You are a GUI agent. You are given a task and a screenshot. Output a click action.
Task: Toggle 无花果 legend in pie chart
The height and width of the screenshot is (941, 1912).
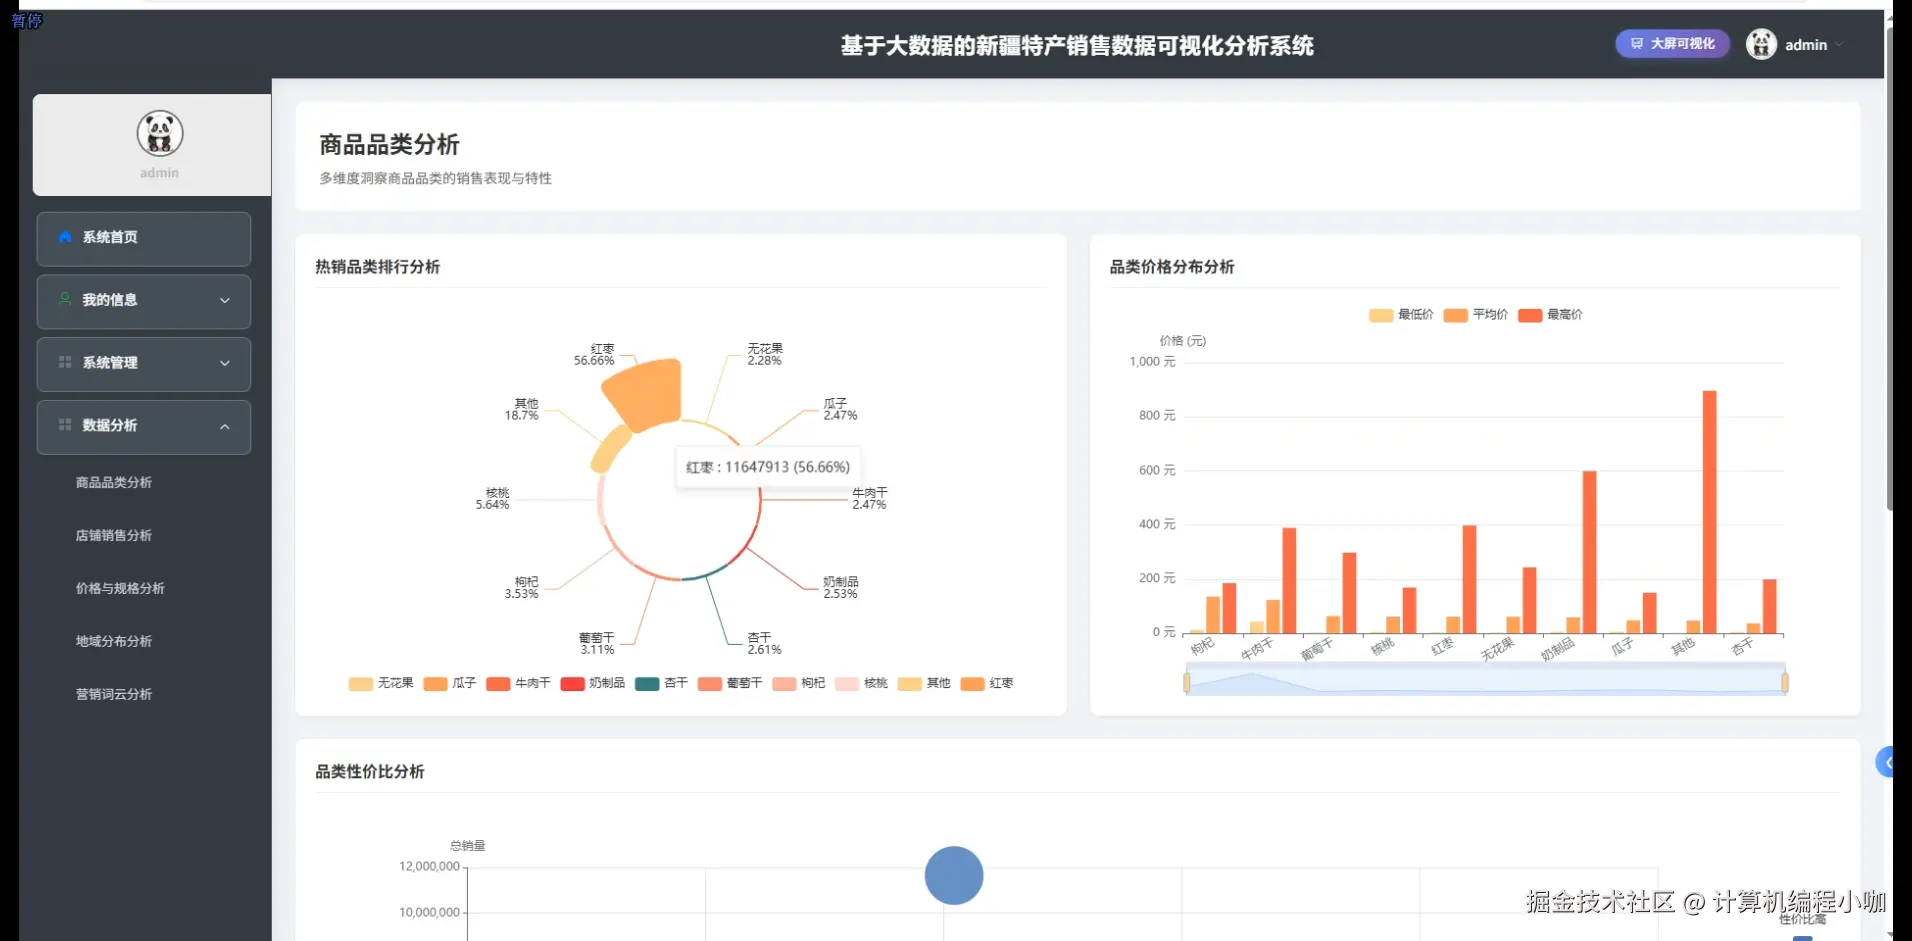(381, 683)
